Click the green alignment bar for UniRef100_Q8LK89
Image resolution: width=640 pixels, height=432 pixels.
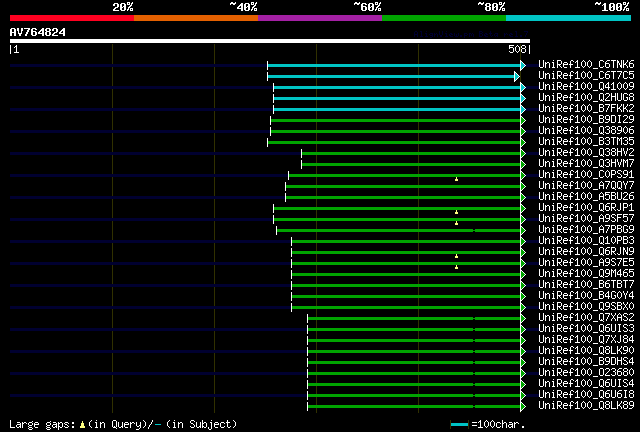click(x=414, y=407)
